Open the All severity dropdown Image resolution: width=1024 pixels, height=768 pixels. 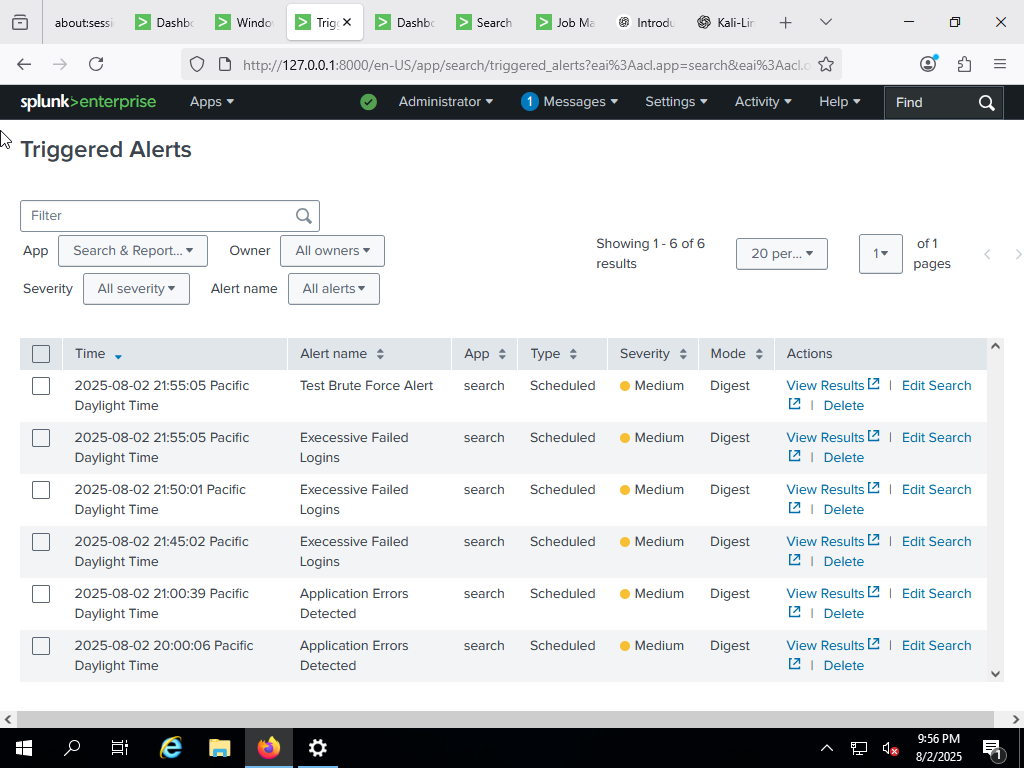click(x=136, y=288)
